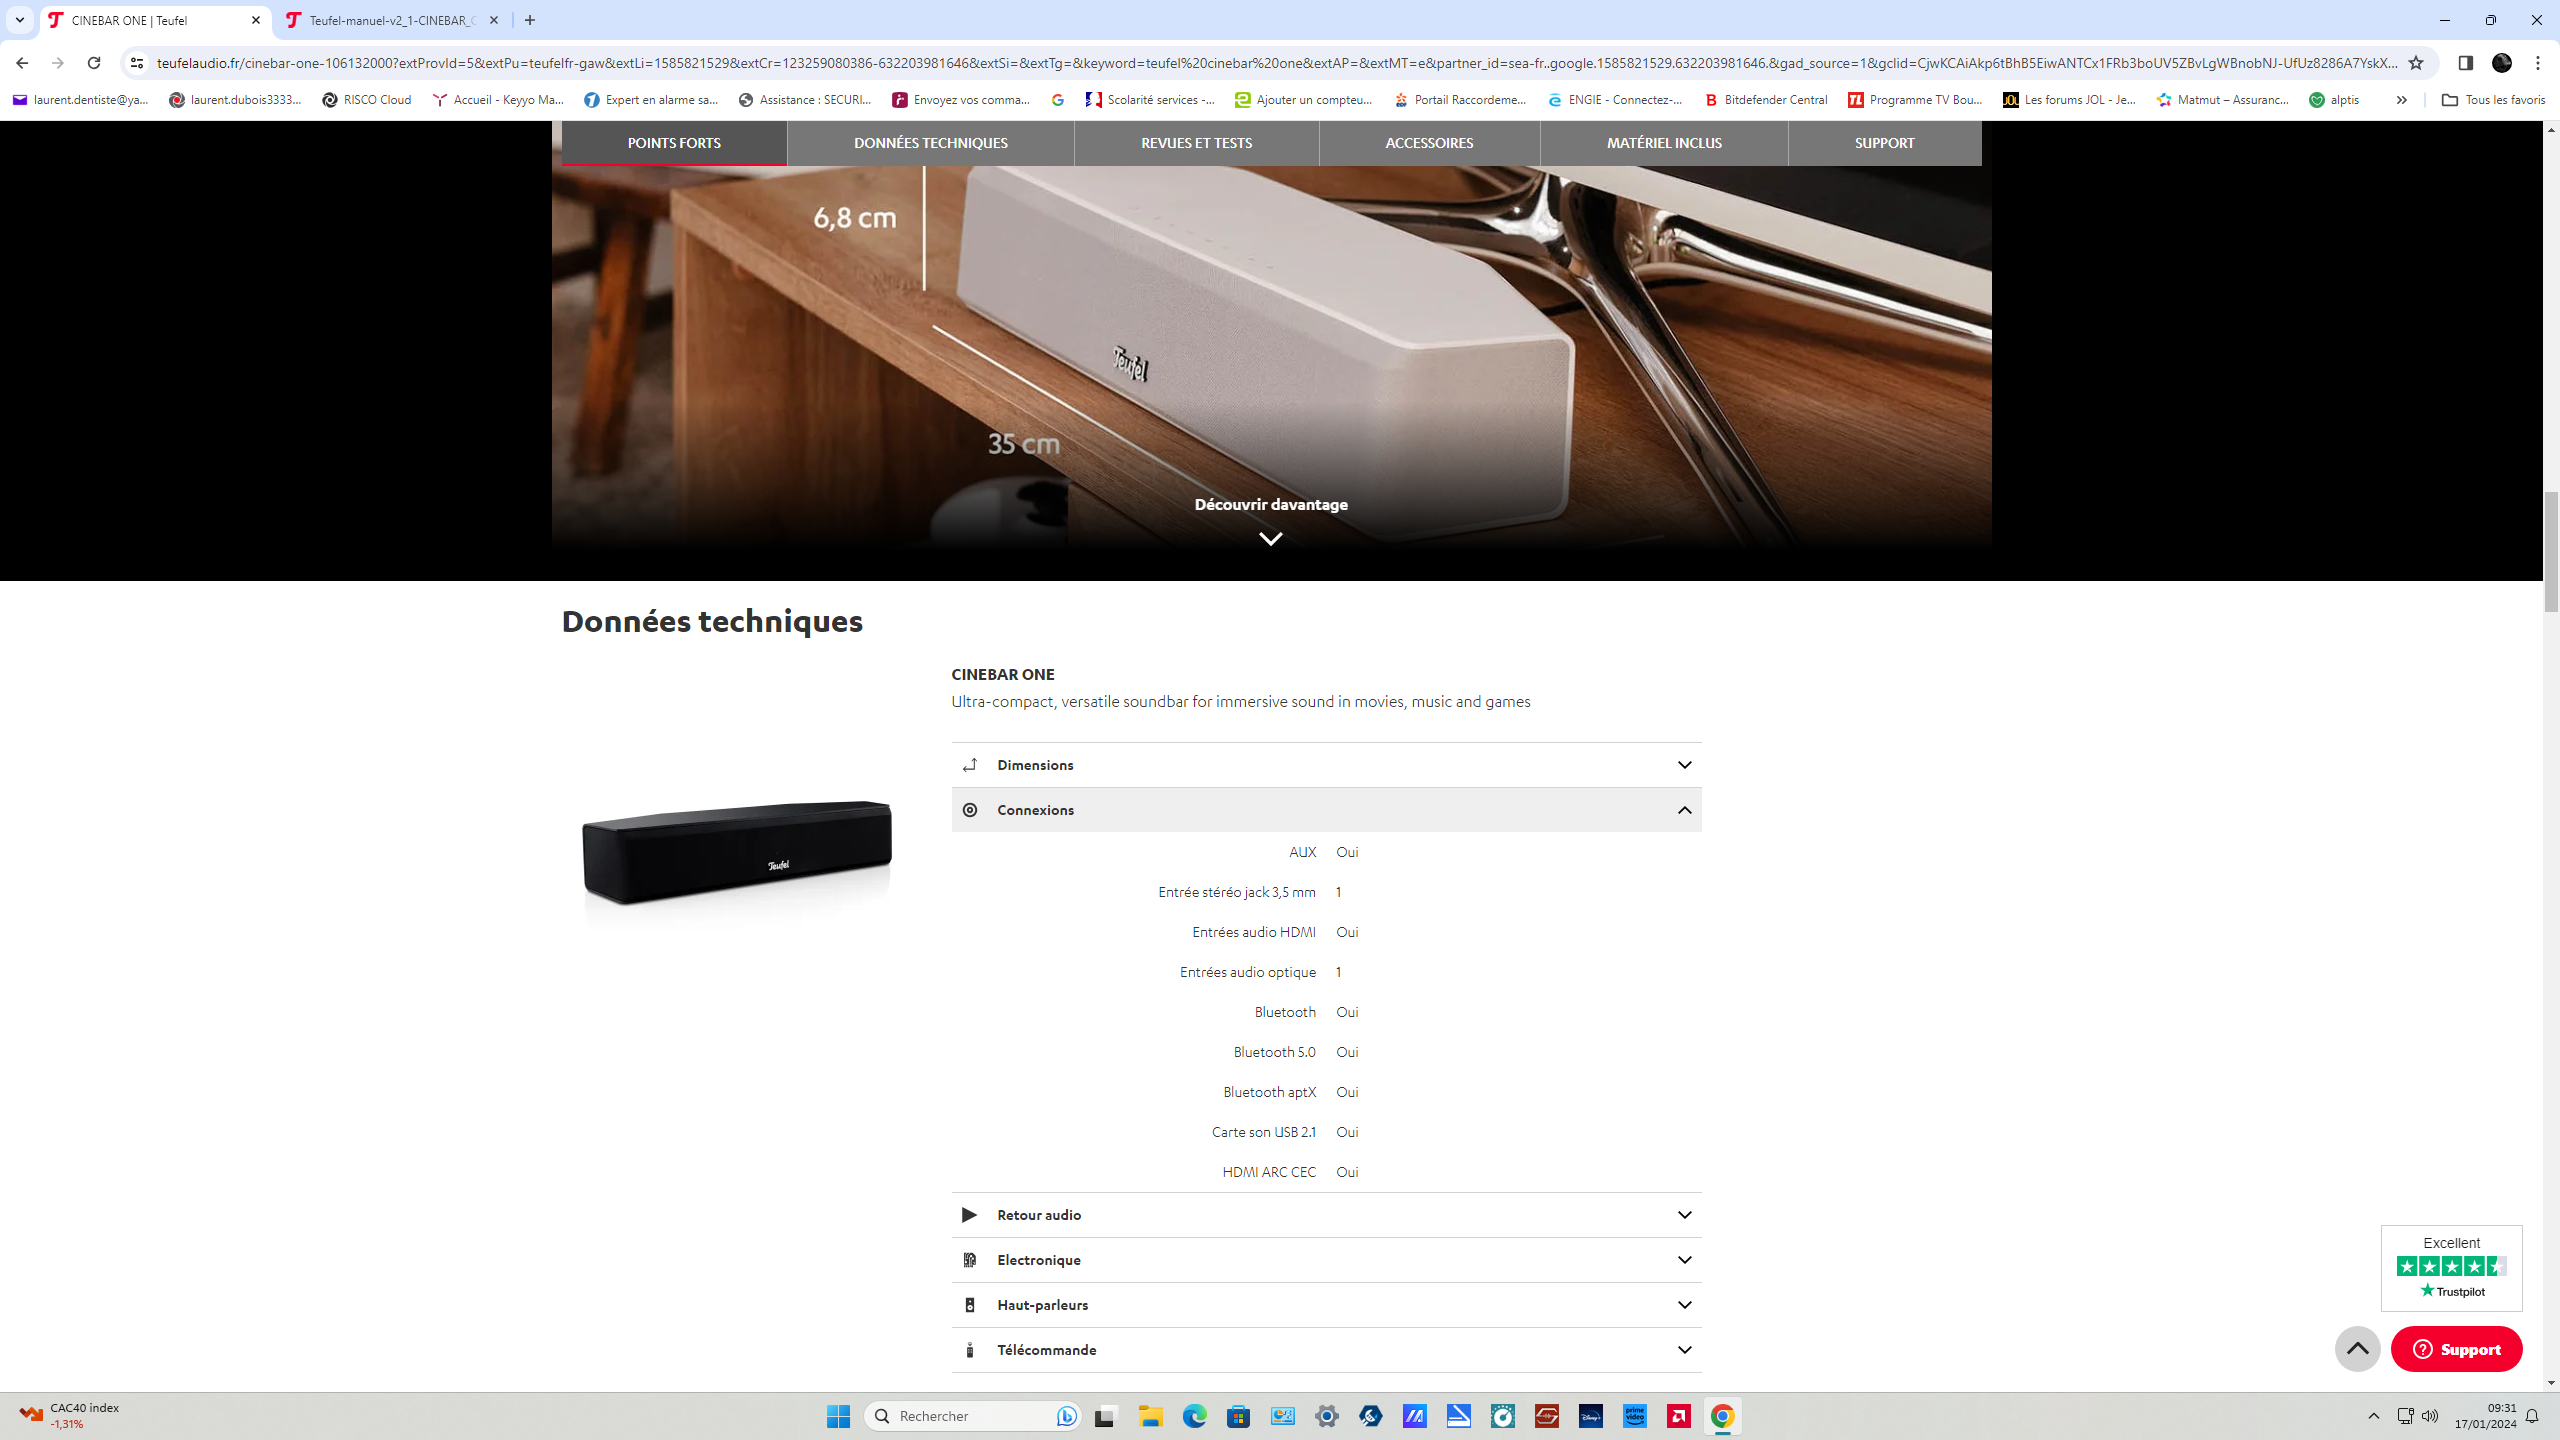Click the browser back arrow
Screen dimensions: 2560x1440
(22, 63)
